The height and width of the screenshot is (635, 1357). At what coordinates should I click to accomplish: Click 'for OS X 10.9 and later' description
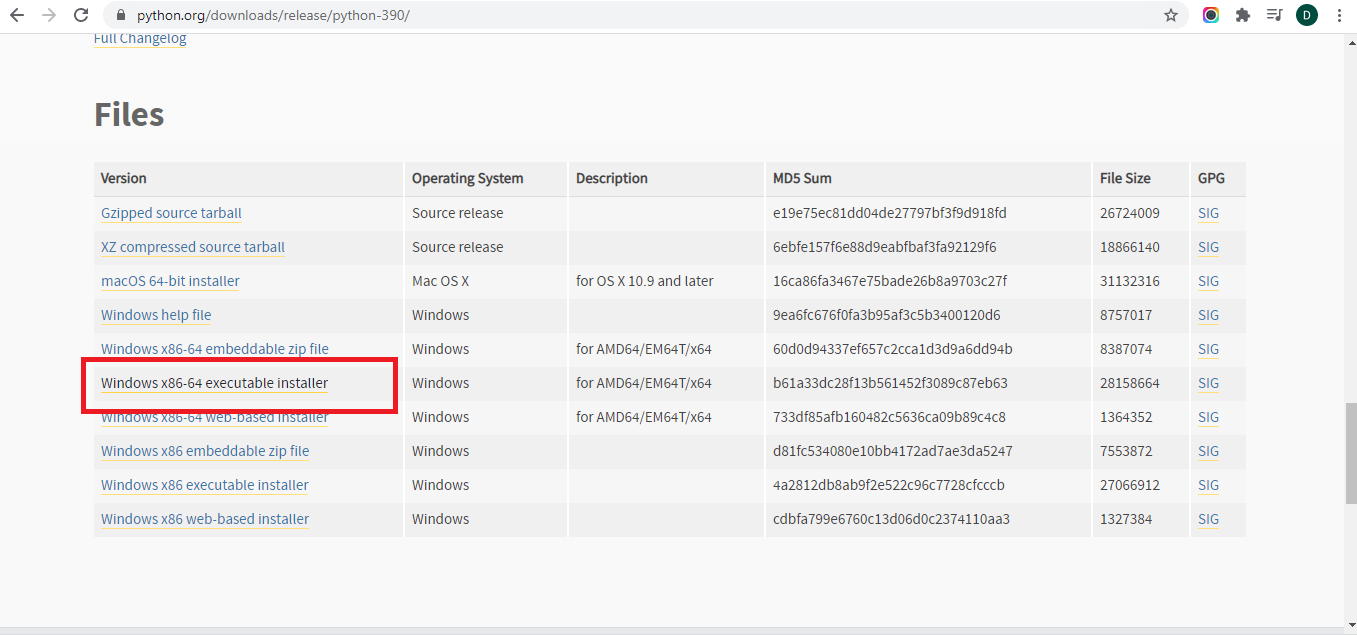(x=645, y=281)
